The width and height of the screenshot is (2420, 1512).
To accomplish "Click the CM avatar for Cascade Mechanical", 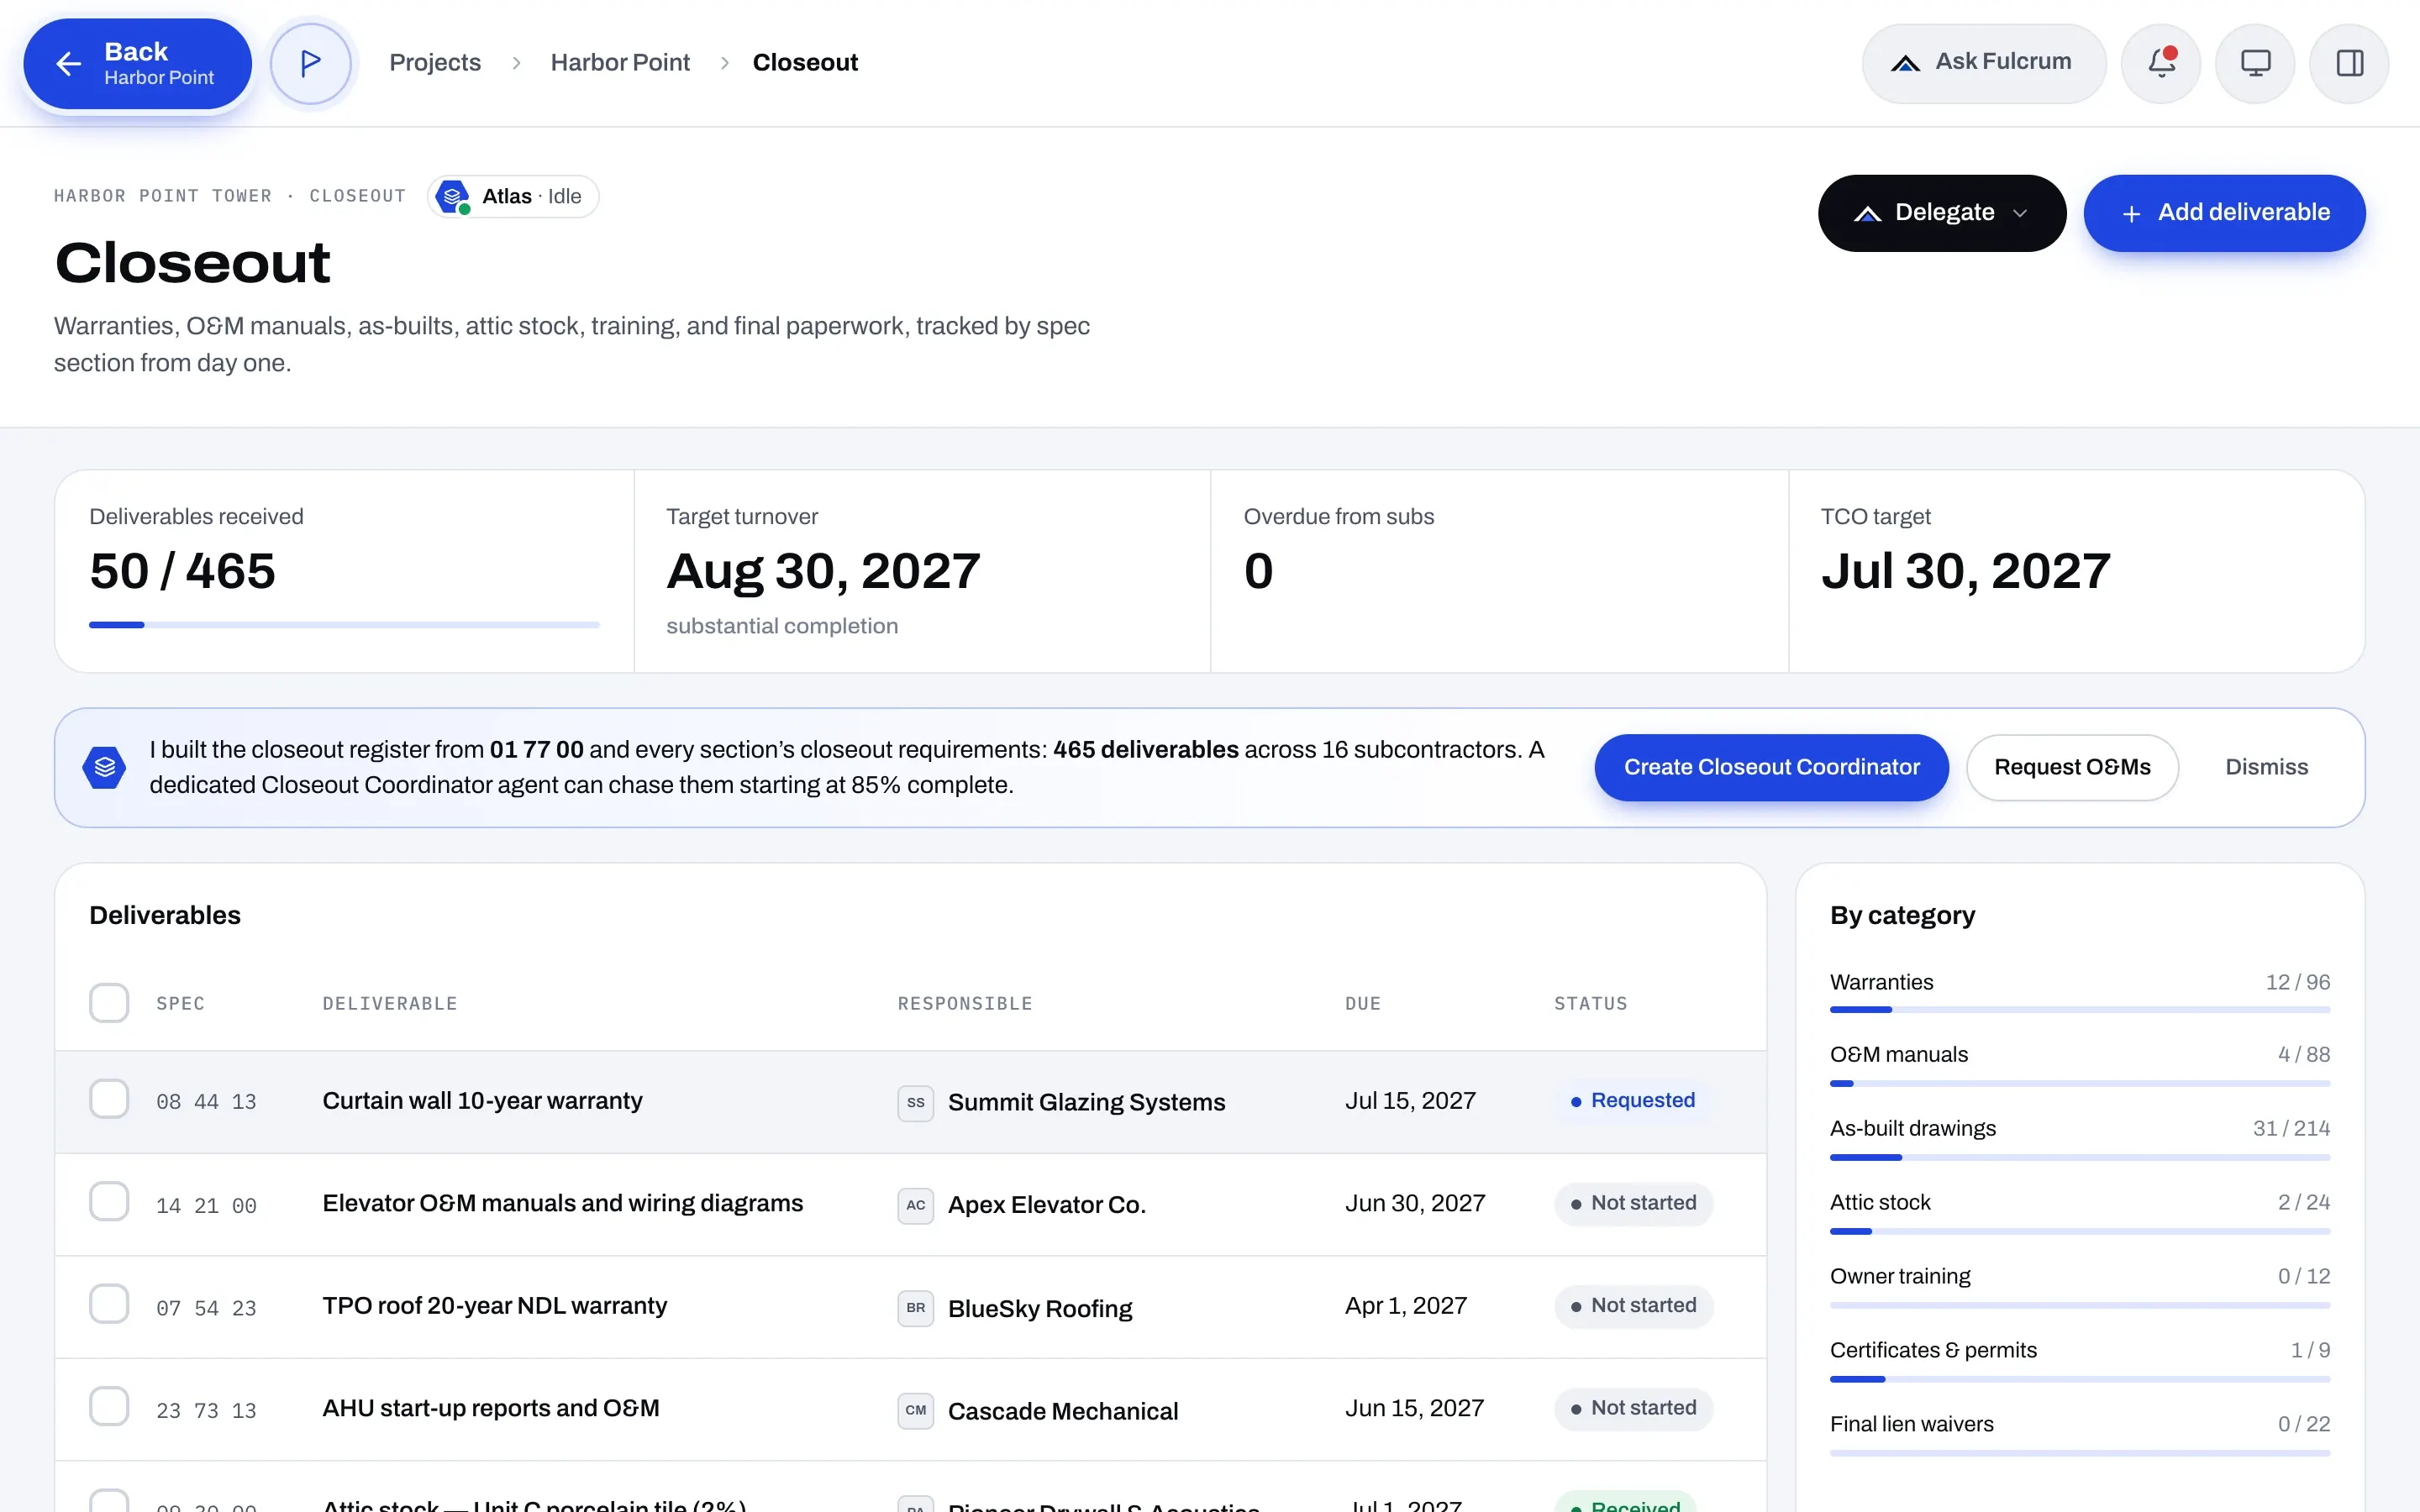I will click(x=915, y=1410).
